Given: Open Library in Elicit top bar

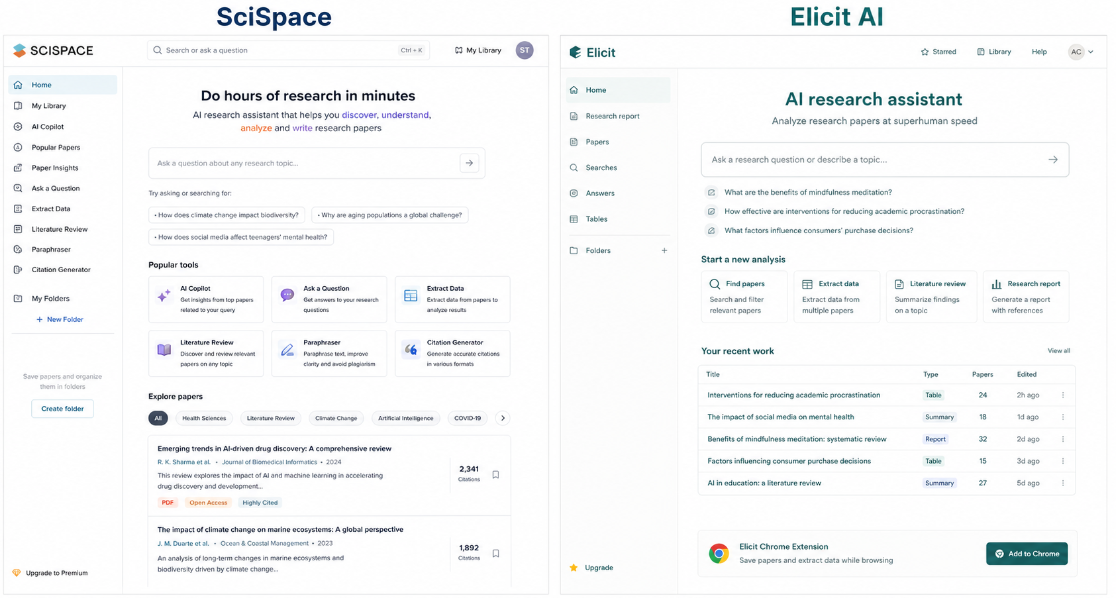Looking at the screenshot, I should 994,52.
